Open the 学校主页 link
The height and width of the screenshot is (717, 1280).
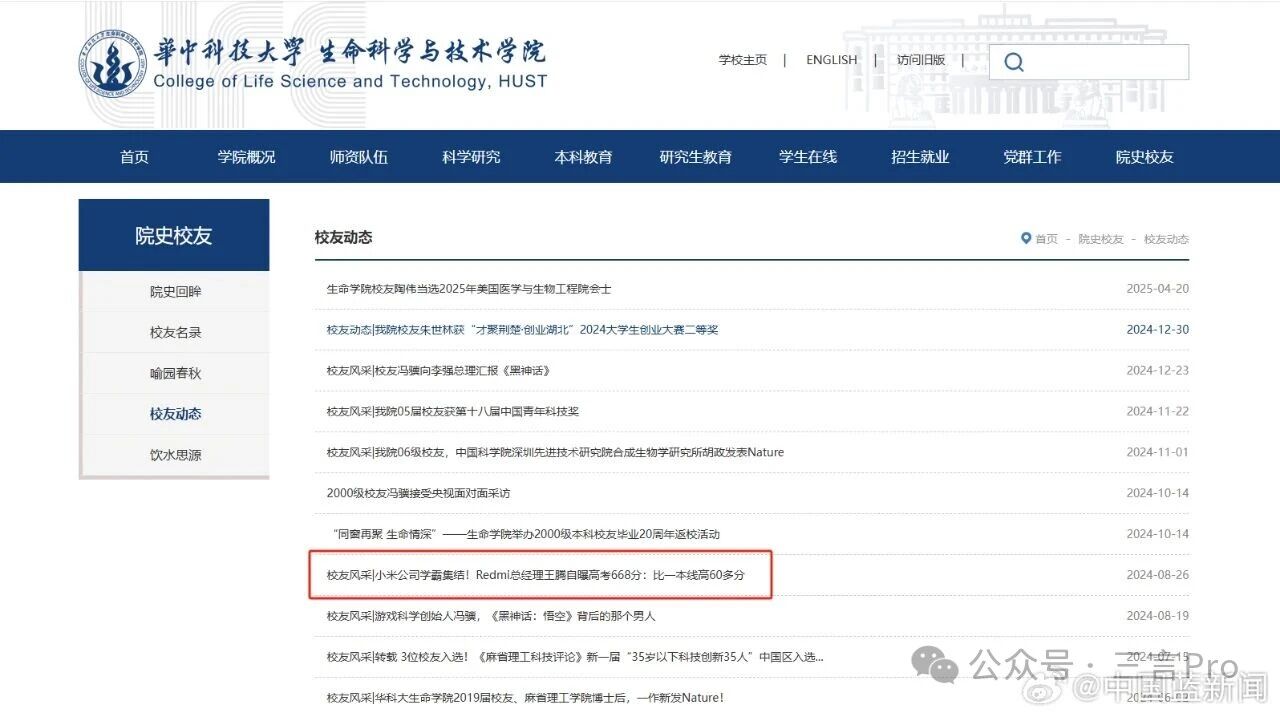coord(742,60)
